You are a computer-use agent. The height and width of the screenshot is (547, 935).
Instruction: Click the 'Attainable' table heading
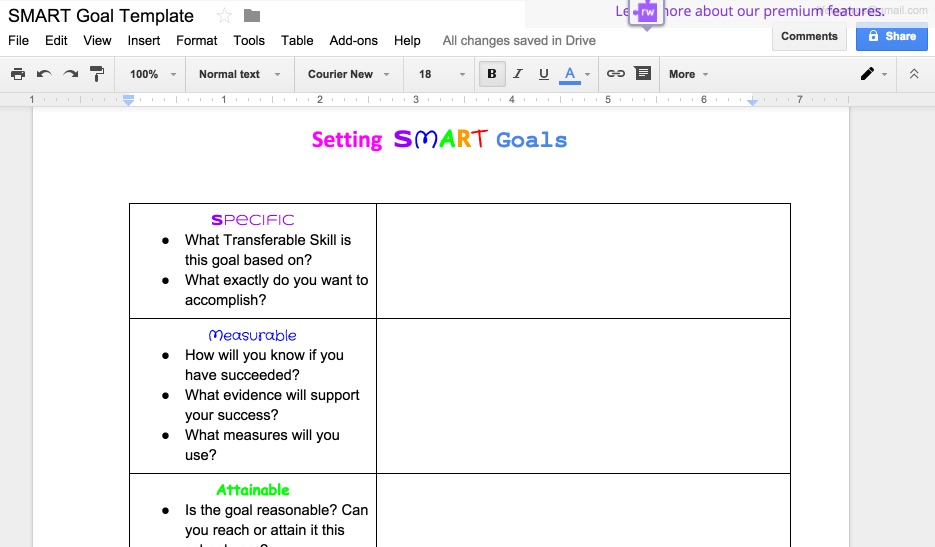click(253, 490)
